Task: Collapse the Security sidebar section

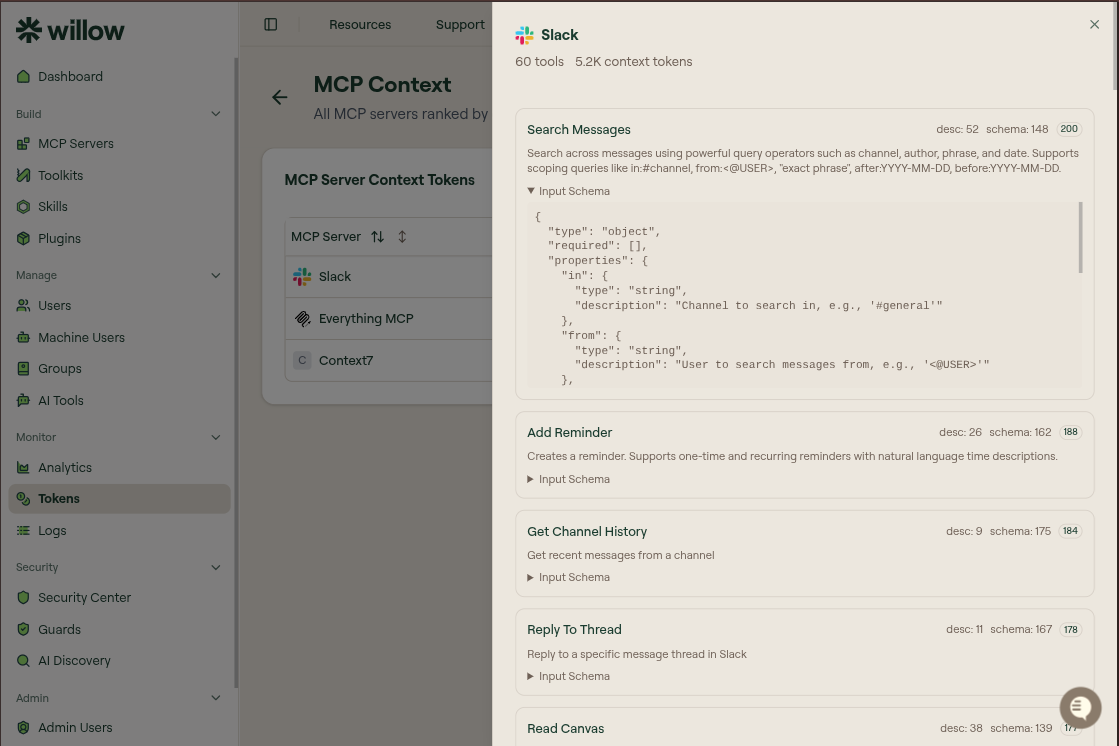Action: [216, 568]
